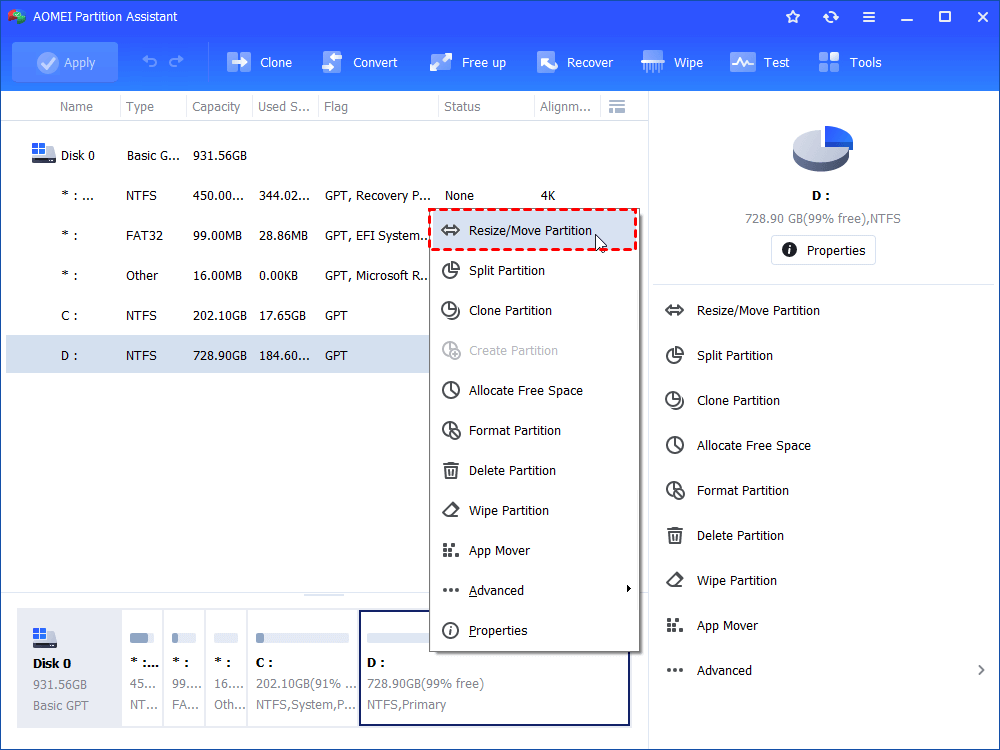Select Disk 0 block in disk map

[69, 668]
